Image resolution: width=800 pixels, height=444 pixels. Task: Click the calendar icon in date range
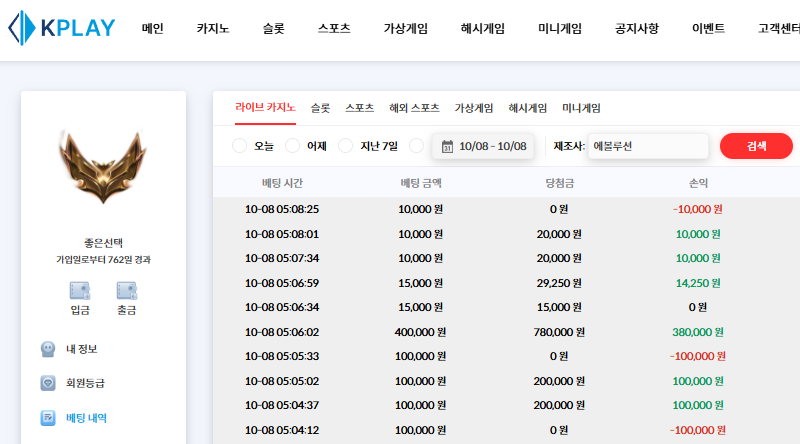[447, 146]
